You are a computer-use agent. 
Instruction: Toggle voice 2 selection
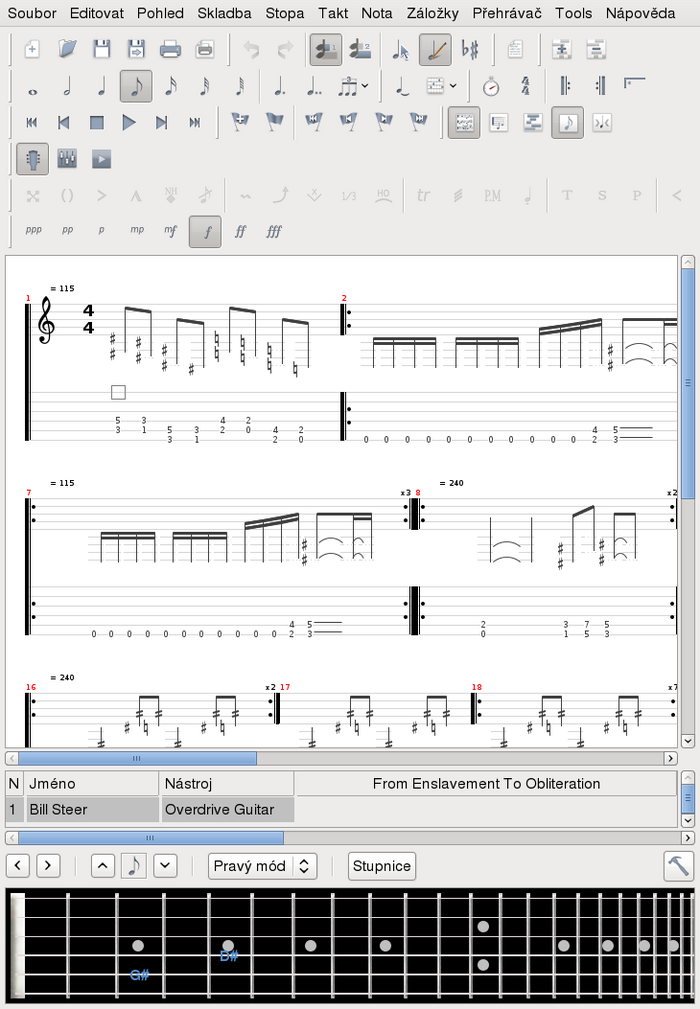point(360,50)
